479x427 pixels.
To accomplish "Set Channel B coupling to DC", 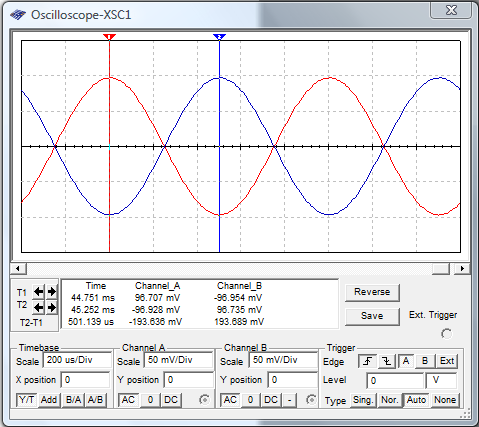I will 271,400.
